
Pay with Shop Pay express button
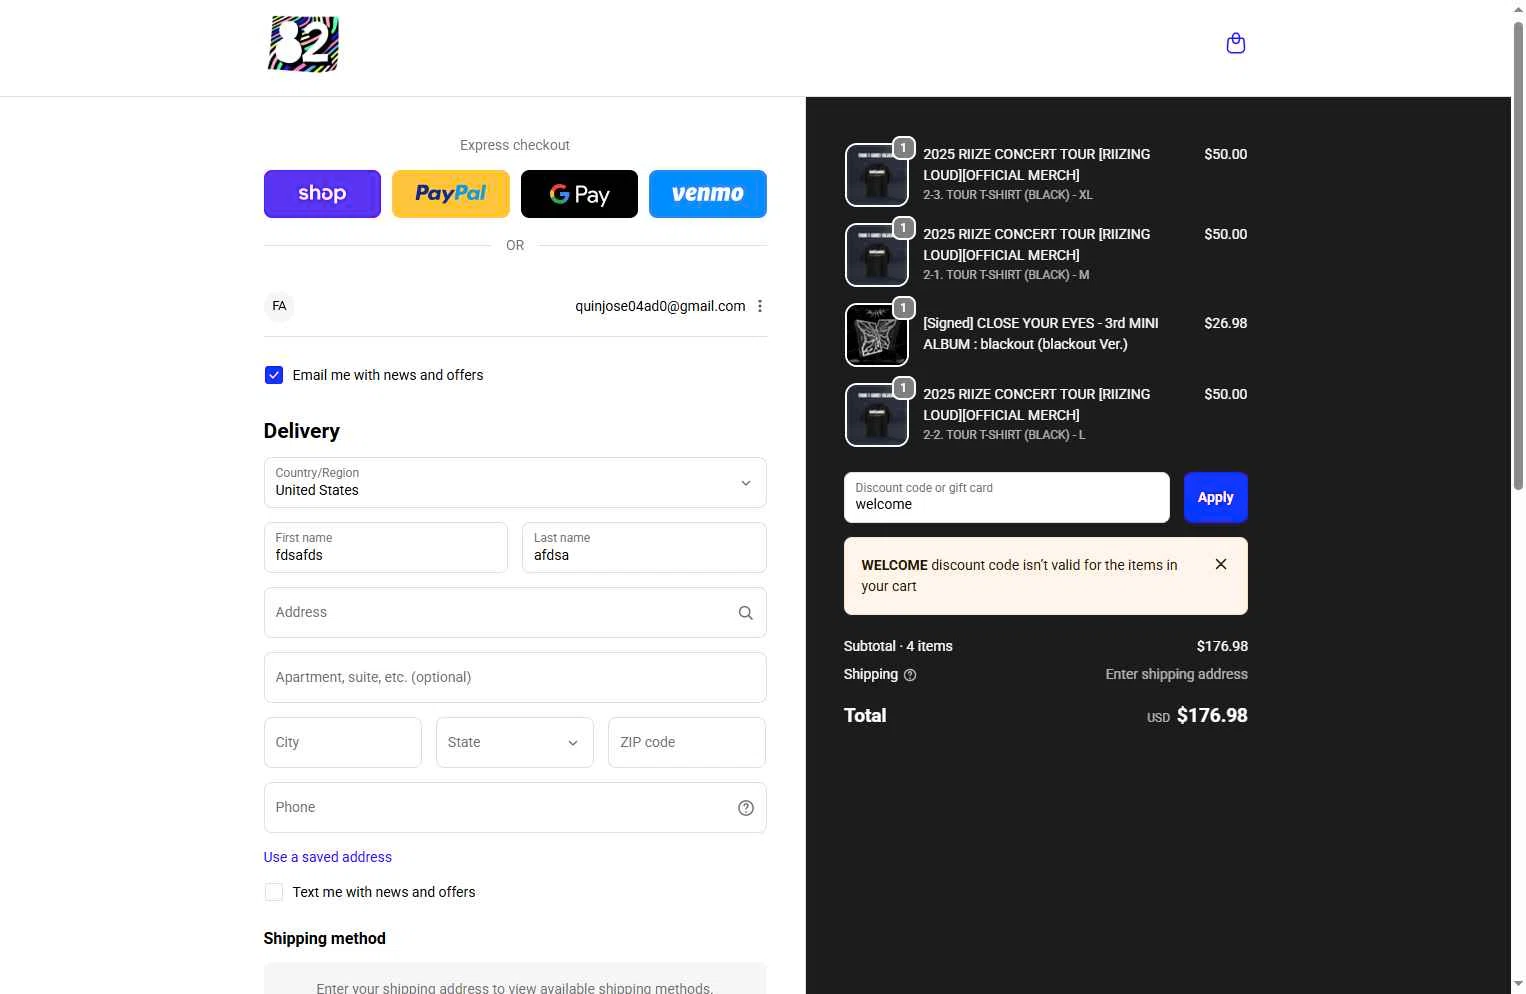pyautogui.click(x=322, y=194)
